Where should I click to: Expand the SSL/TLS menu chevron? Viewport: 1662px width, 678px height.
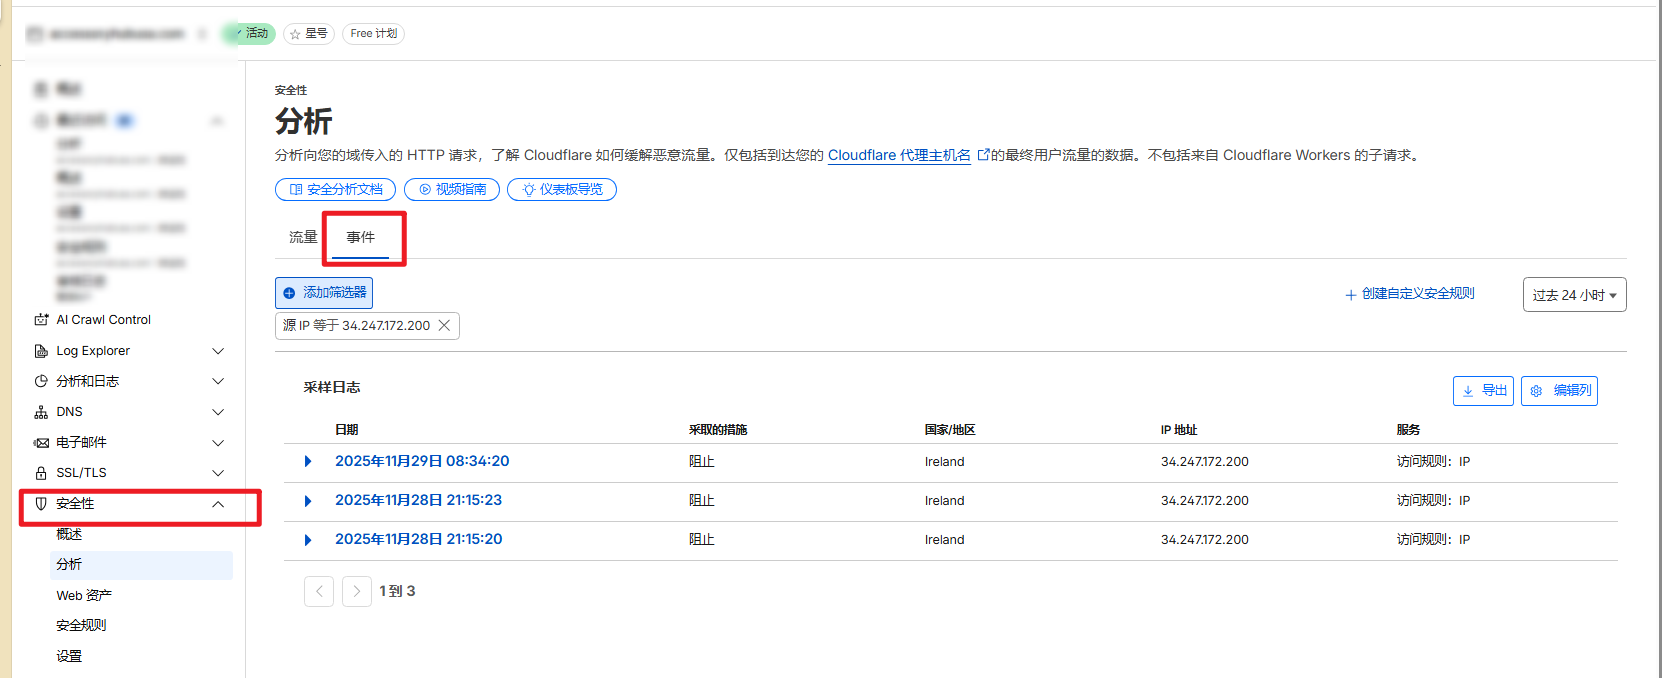click(x=218, y=473)
